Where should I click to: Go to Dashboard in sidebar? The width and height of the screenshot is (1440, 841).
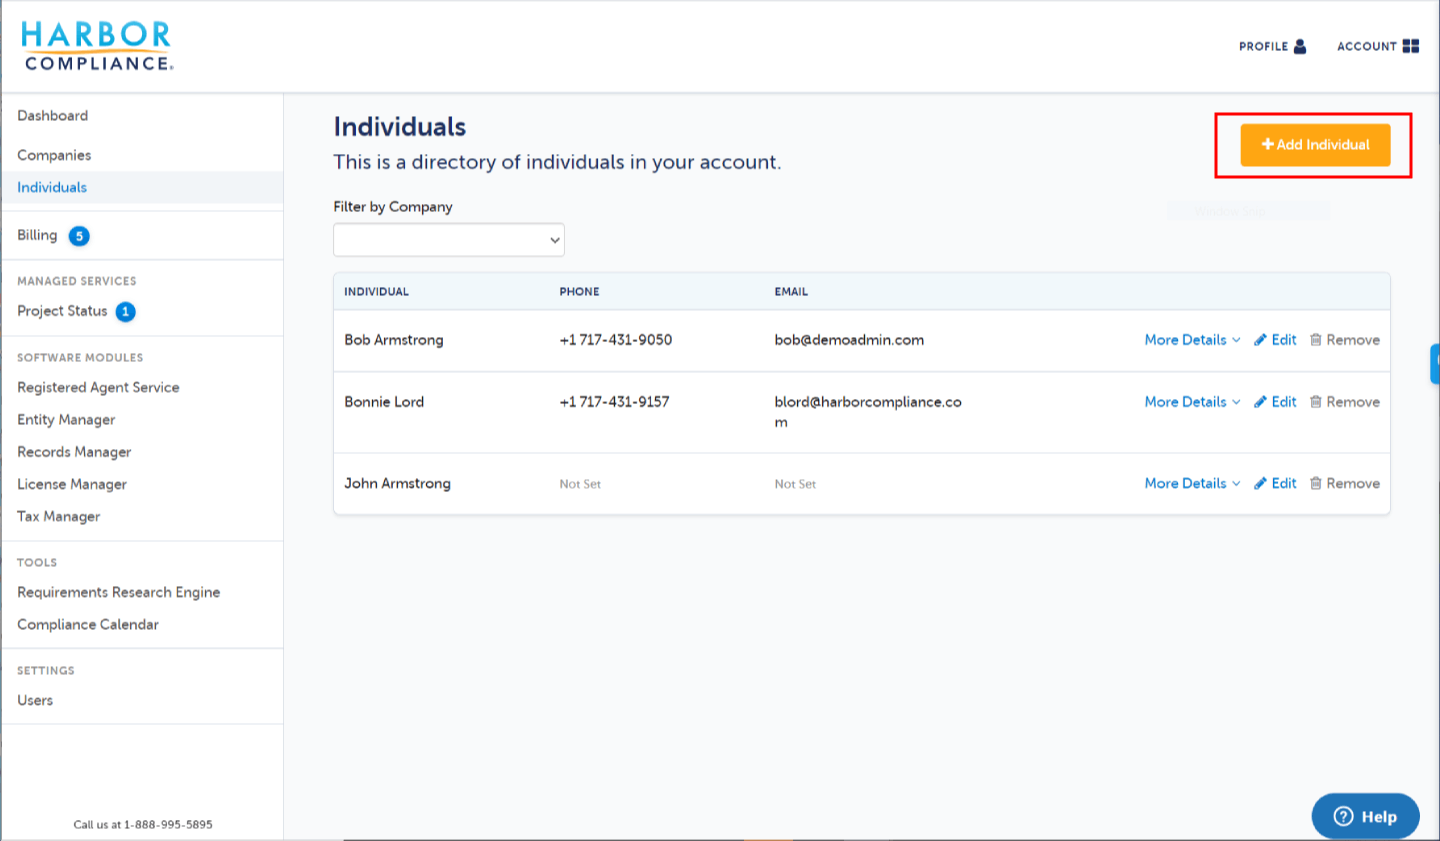(x=53, y=116)
